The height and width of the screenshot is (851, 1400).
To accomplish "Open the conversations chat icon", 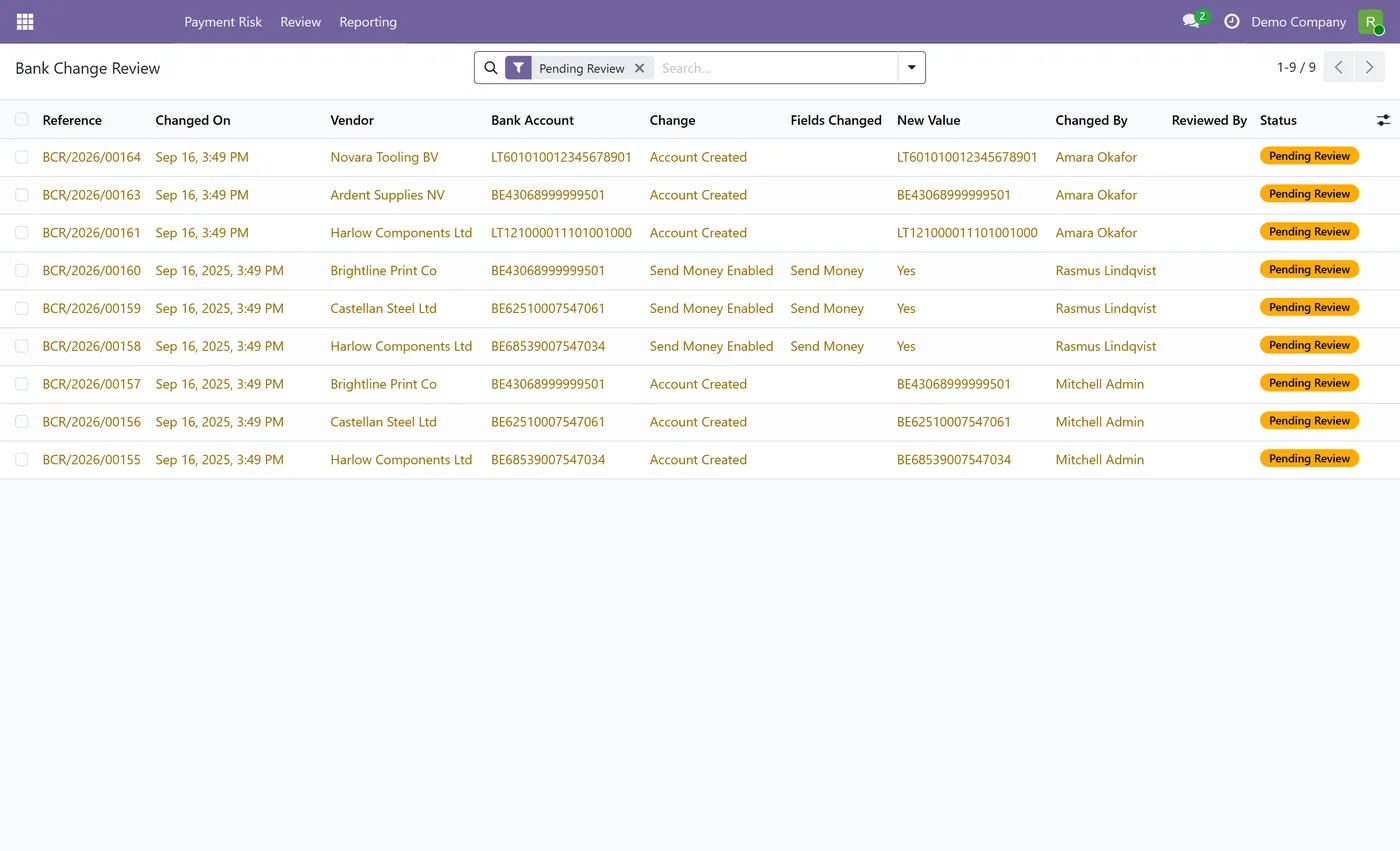I will tap(1190, 21).
